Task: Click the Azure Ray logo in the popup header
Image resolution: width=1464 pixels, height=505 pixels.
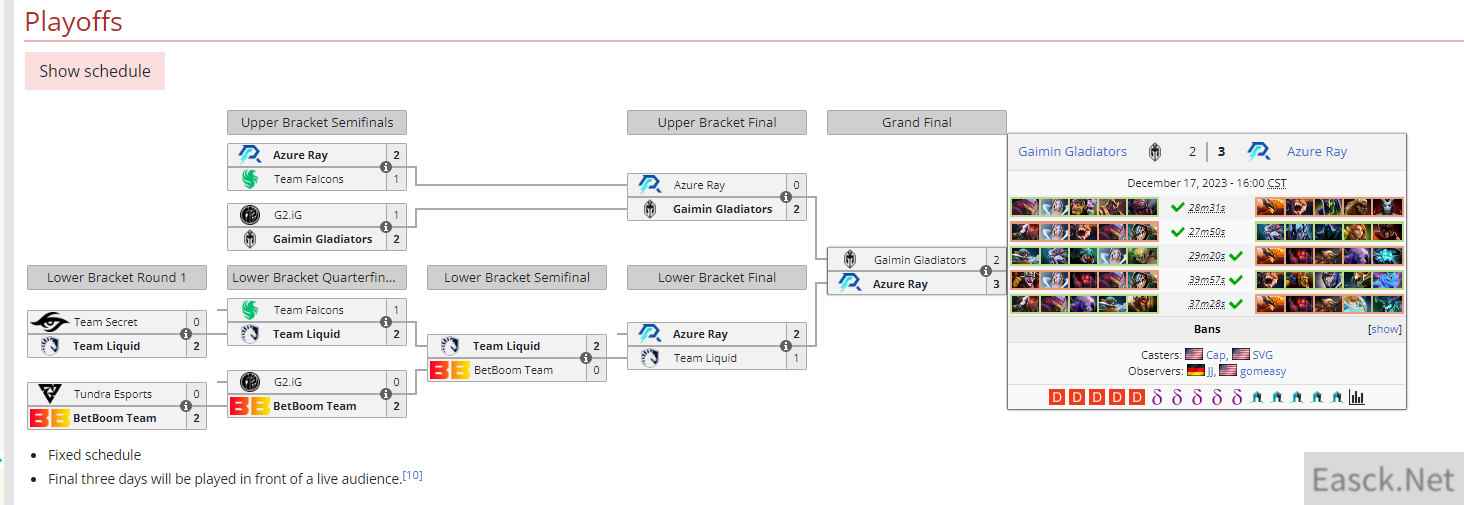Action: pos(1258,152)
